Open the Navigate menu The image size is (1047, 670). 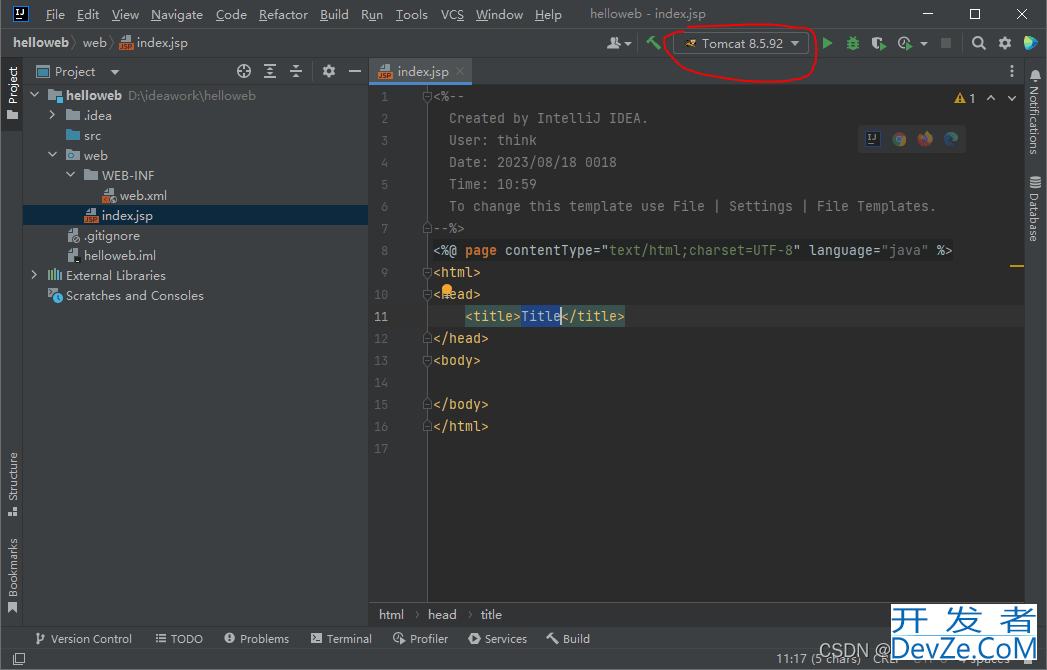[177, 14]
